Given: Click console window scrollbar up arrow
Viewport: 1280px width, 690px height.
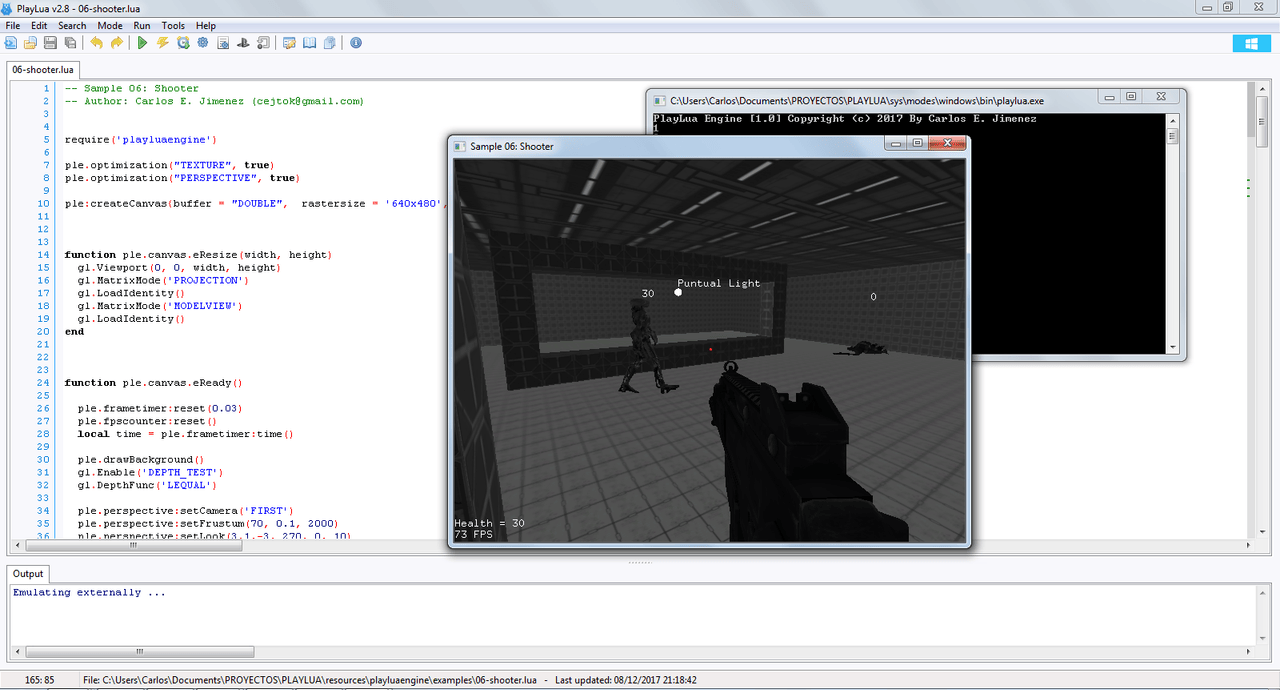Looking at the screenshot, I should [x=1173, y=120].
